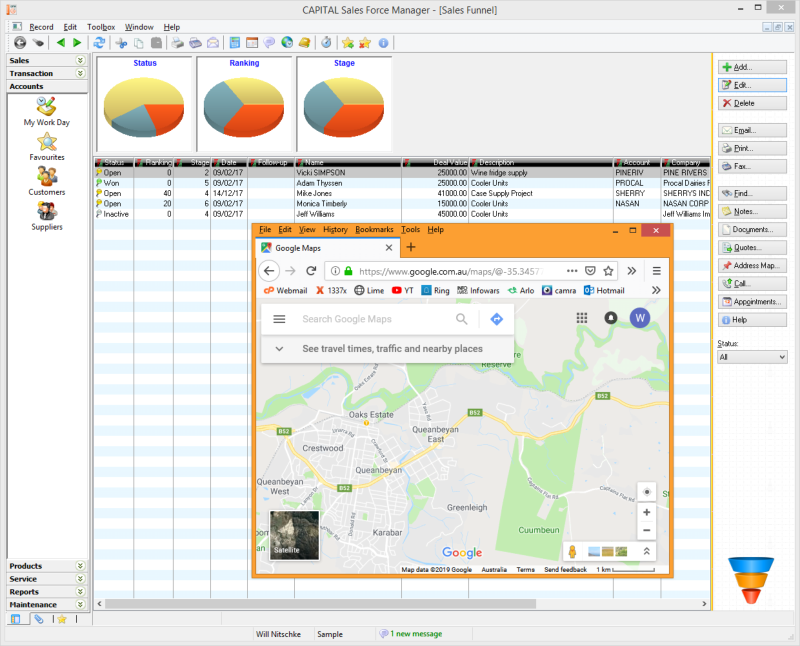Screen dimensions: 800x646
Task: Click the Pegman Street View icon
Action: [x=572, y=552]
